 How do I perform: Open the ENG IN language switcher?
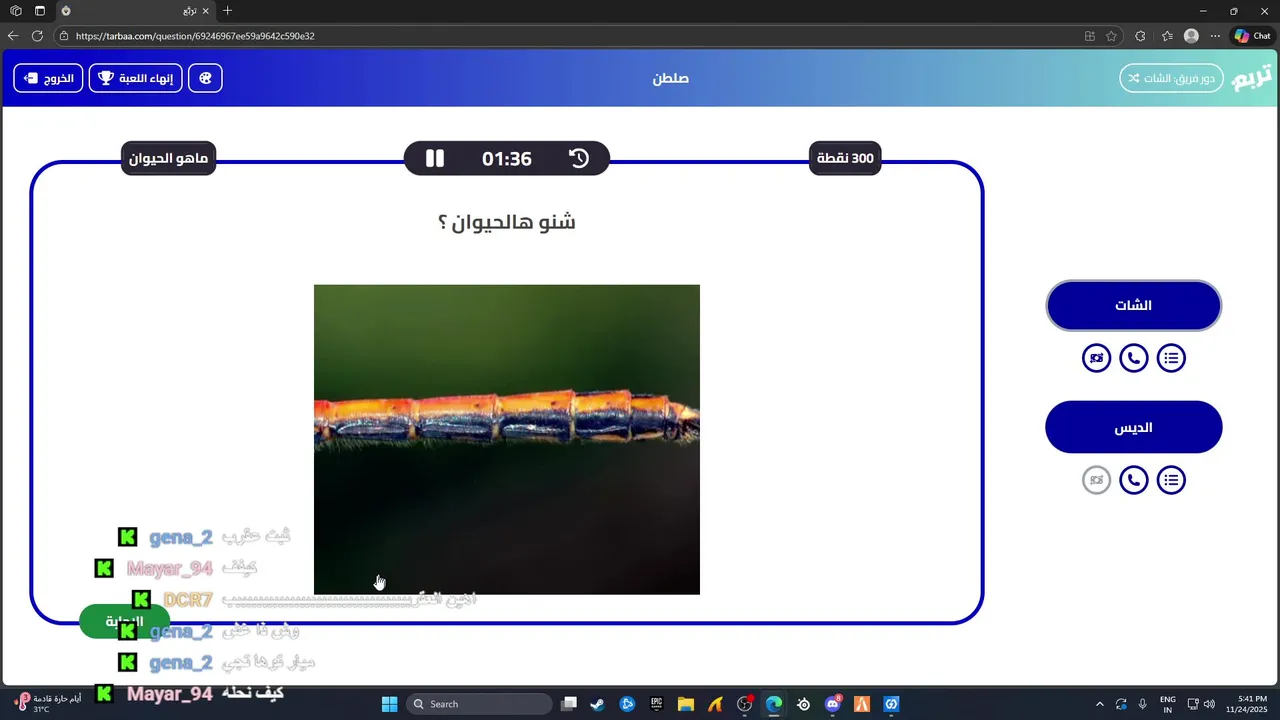click(1167, 704)
